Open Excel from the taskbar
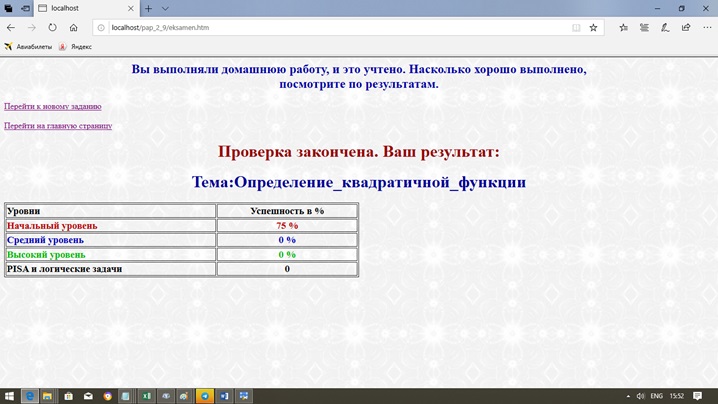The height and width of the screenshot is (404, 718). pos(146,396)
